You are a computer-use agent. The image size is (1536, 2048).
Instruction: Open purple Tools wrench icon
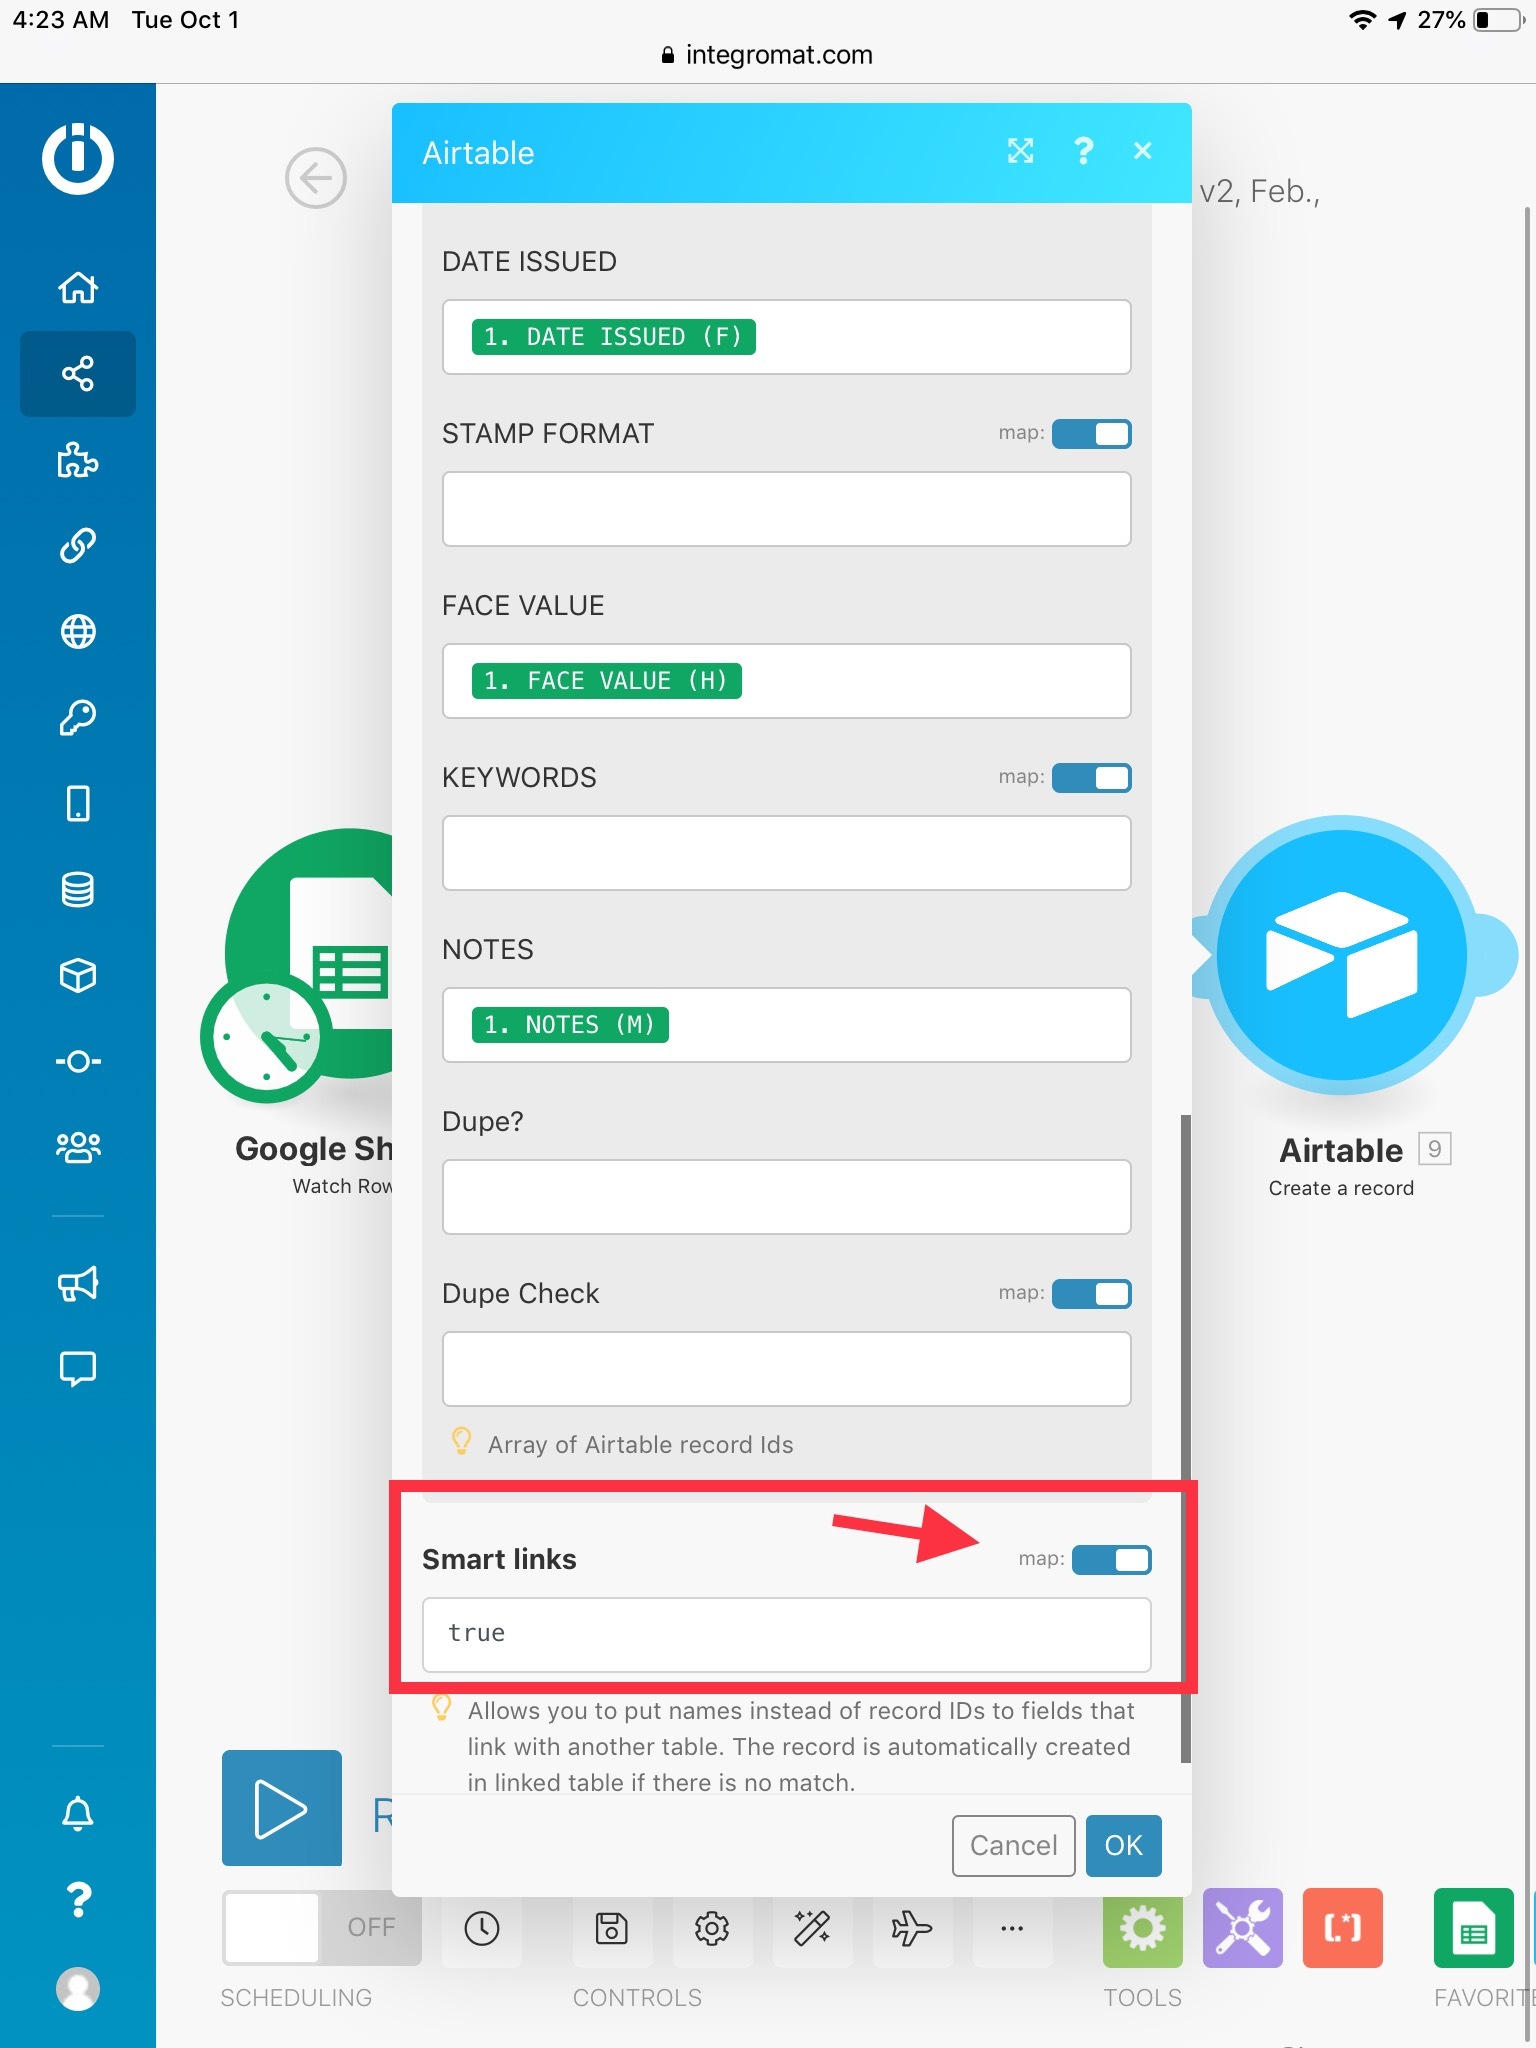coord(1243,1928)
